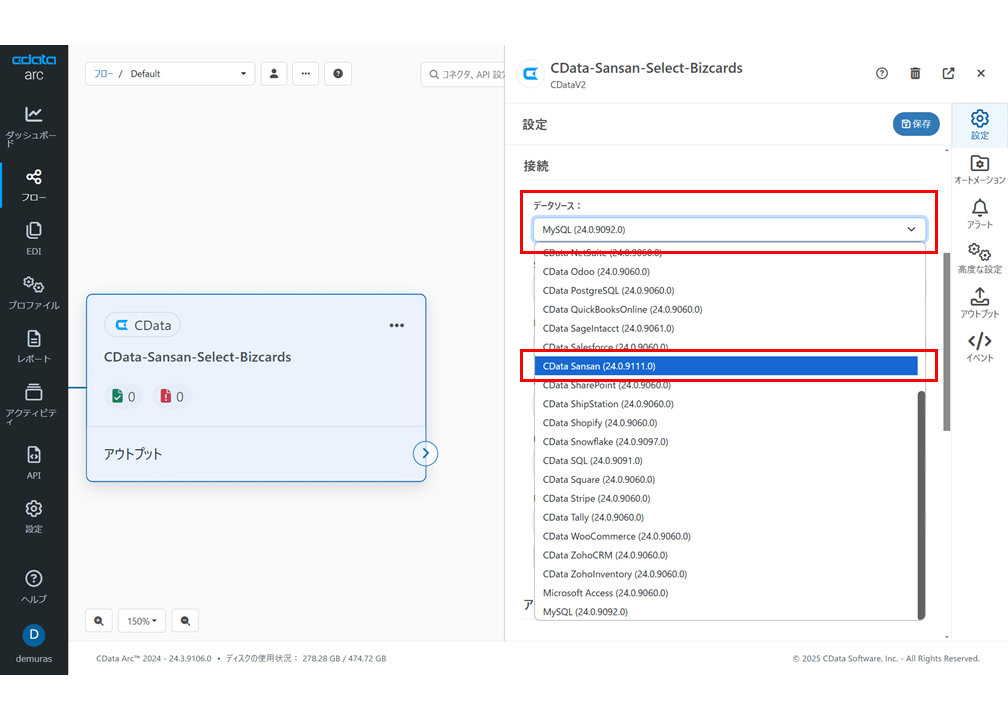This screenshot has width=1008, height=720.
Task: Select CData QuickBooksOnline option
Action: click(726, 309)
